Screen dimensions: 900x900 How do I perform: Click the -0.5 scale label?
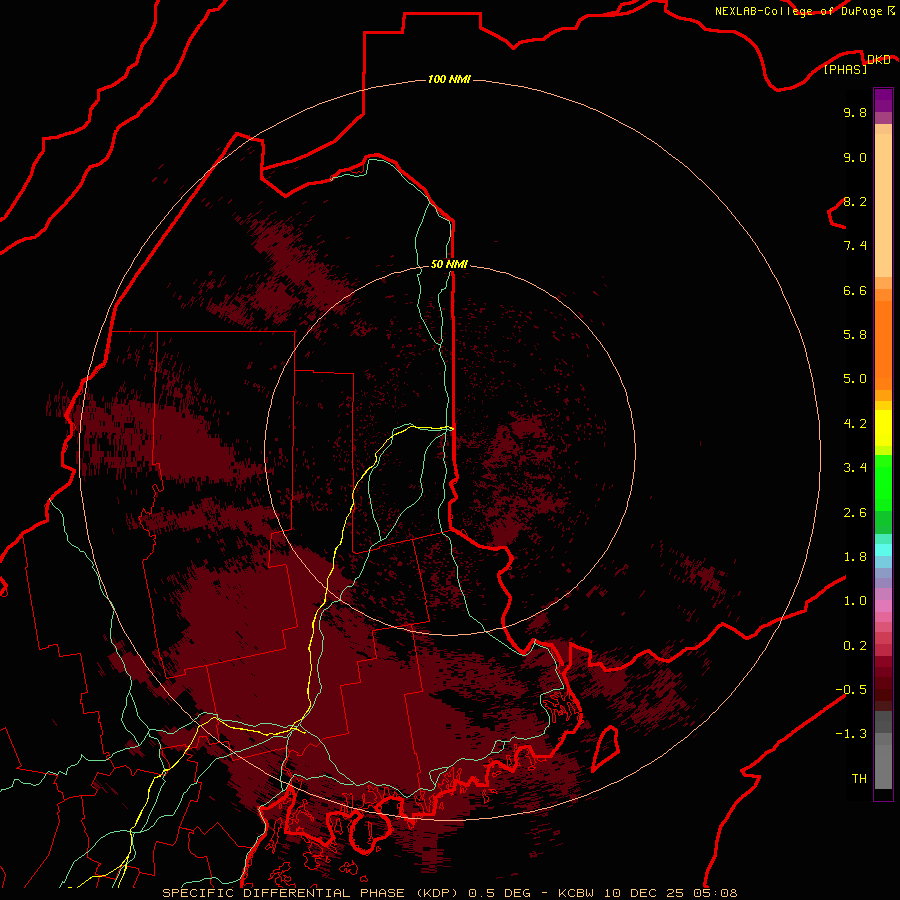point(851,690)
